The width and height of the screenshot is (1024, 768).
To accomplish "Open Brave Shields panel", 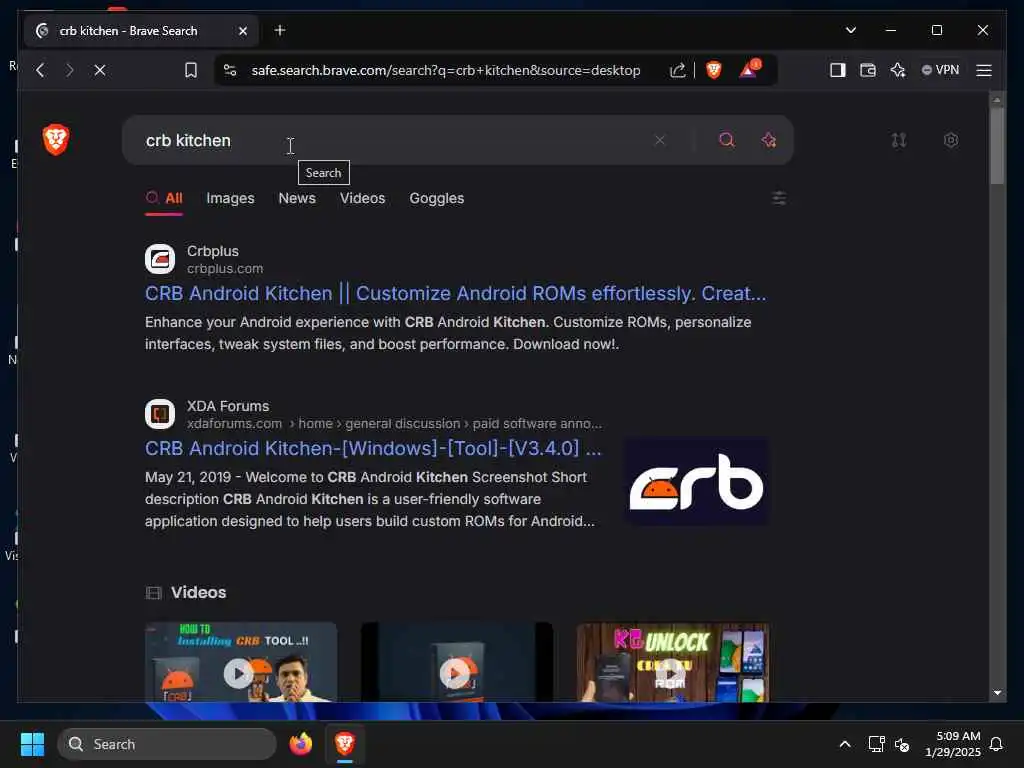I will coord(714,70).
